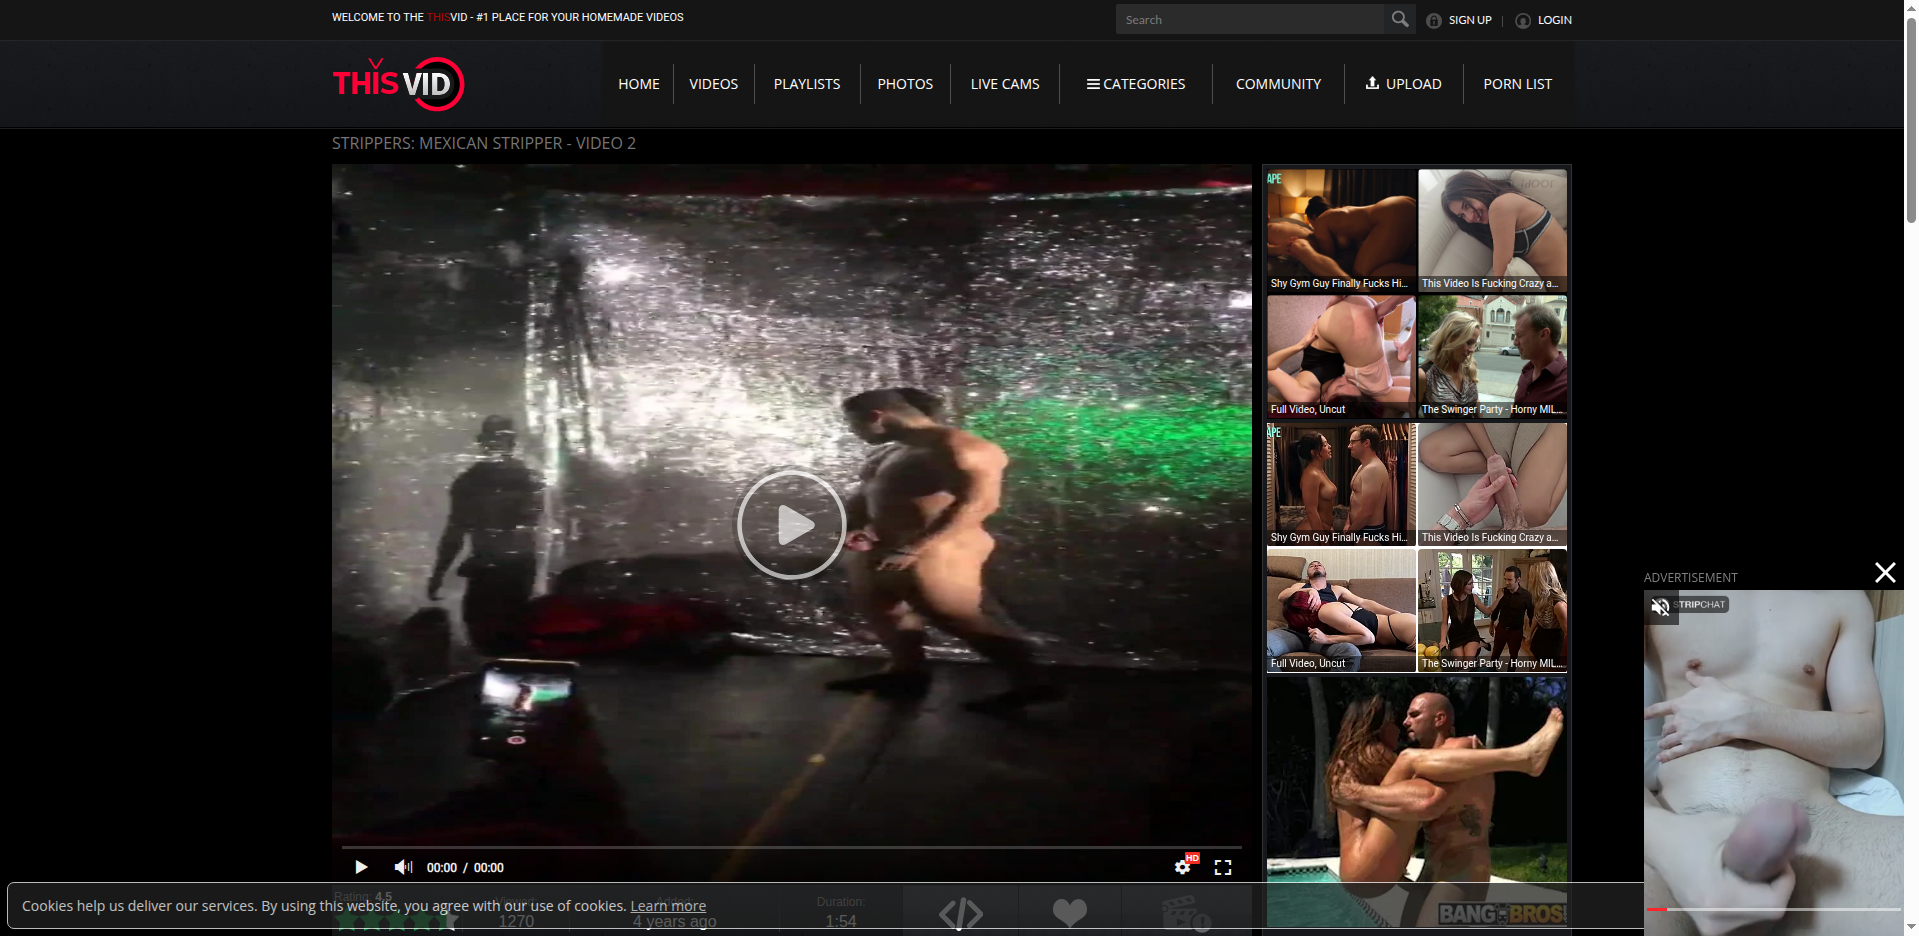Click the site logo in the header
1919x936 pixels.
pyautogui.click(x=398, y=84)
